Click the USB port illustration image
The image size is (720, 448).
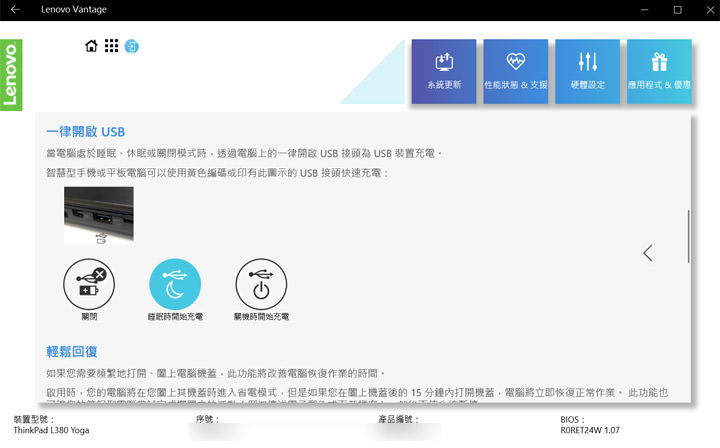point(98,214)
